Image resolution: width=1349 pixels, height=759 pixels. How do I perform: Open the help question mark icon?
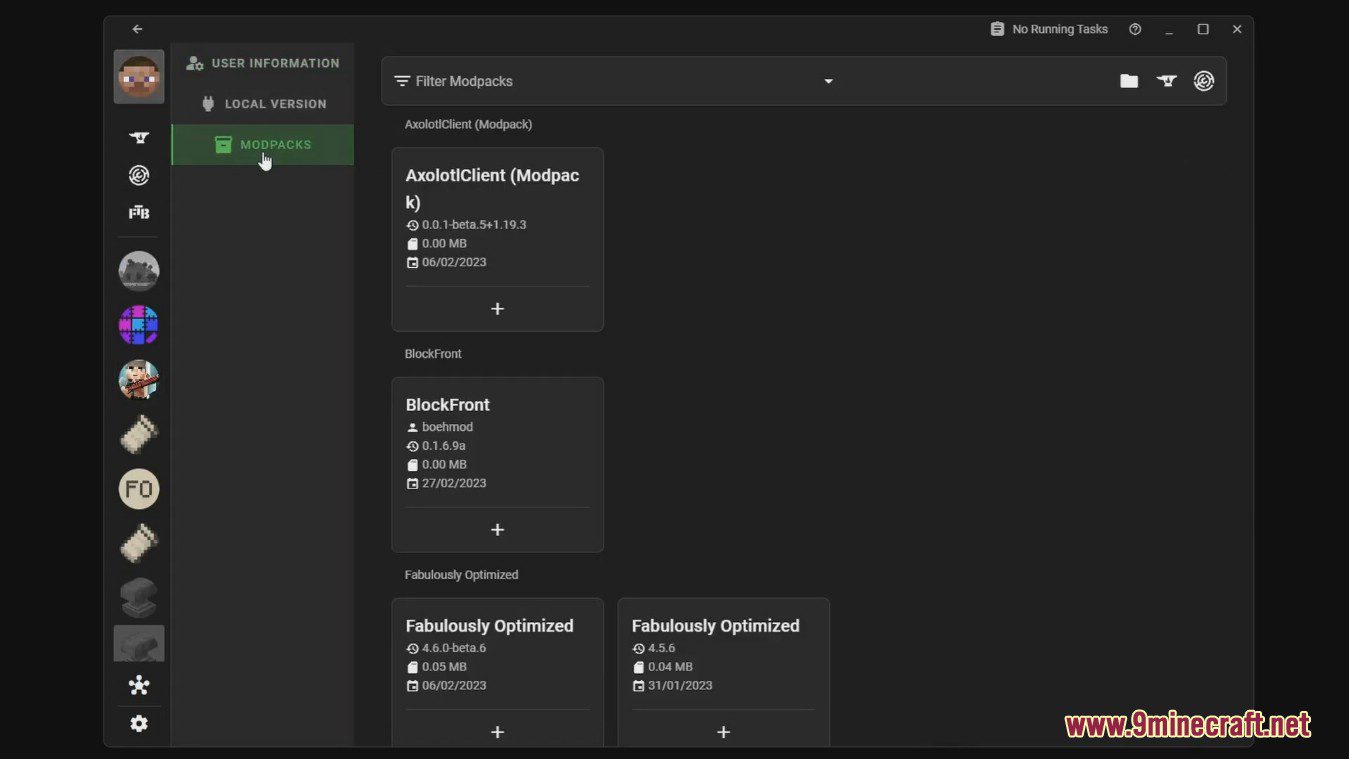tap(1135, 29)
